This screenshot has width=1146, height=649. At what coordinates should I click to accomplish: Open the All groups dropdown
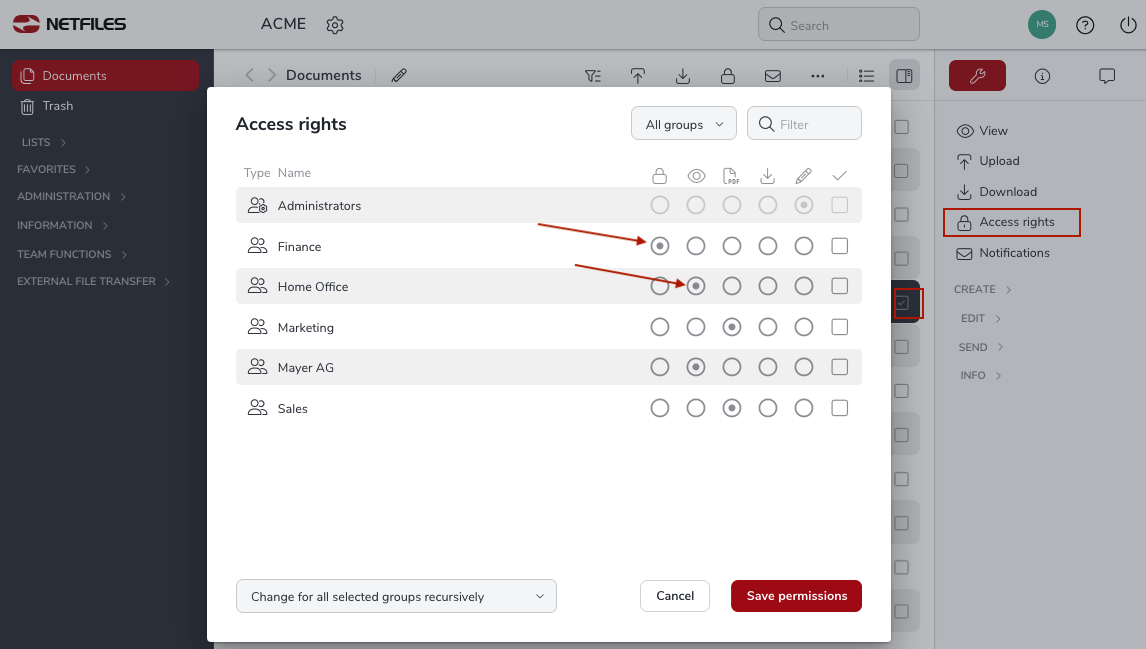pyautogui.click(x=684, y=124)
